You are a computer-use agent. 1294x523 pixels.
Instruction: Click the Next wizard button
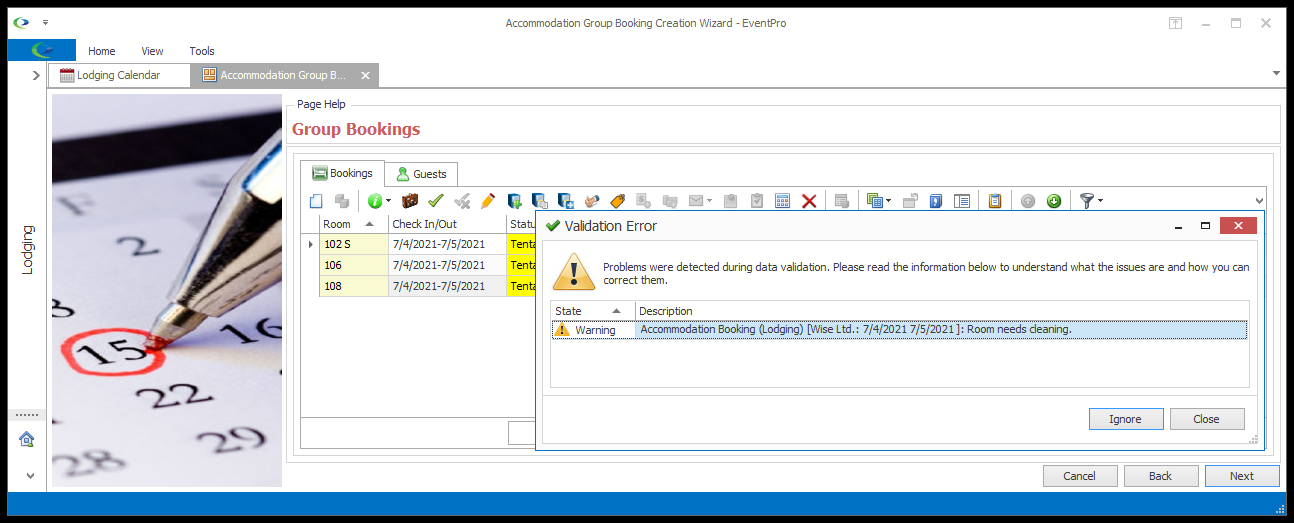pos(1242,476)
